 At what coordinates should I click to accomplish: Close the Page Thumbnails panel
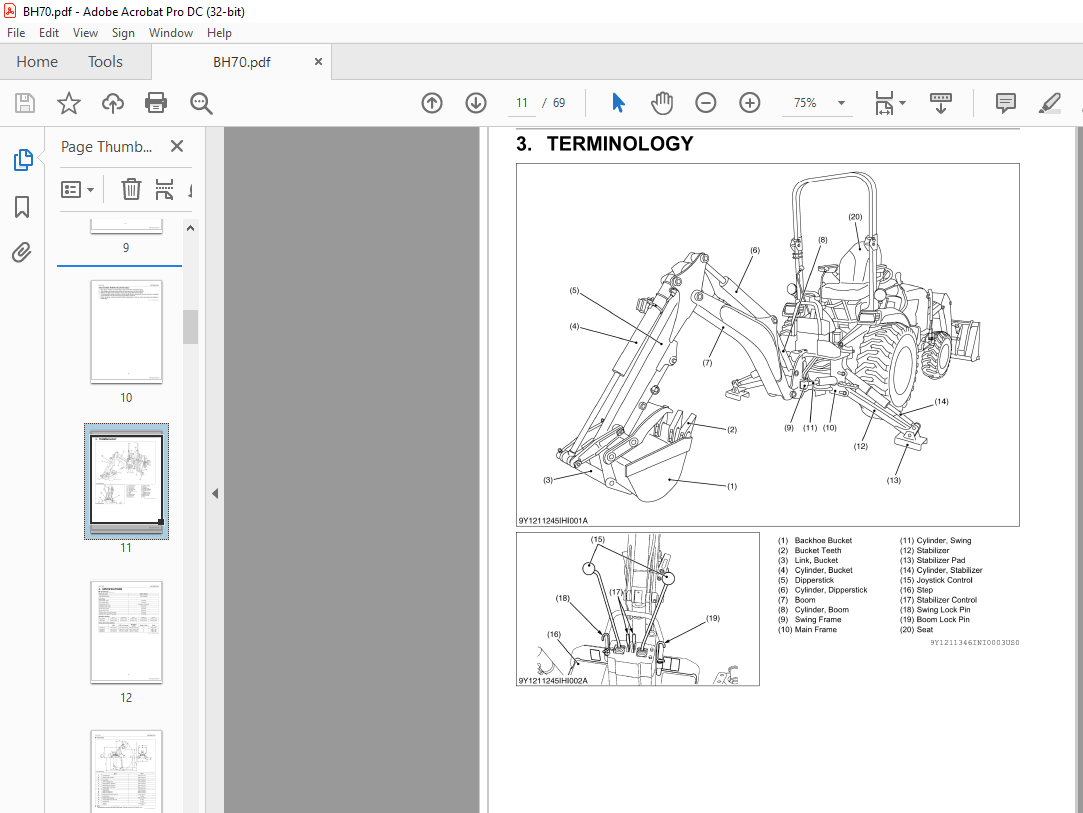177,146
